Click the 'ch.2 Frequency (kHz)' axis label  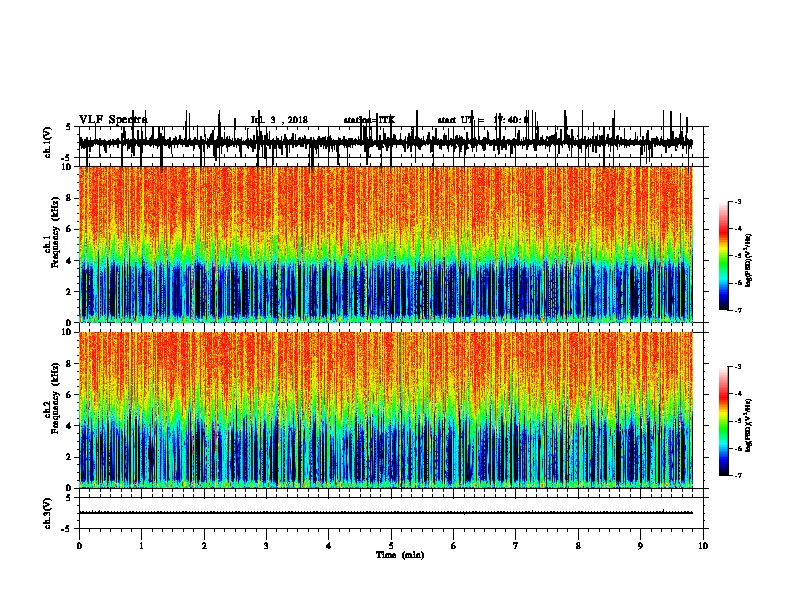tap(52, 398)
